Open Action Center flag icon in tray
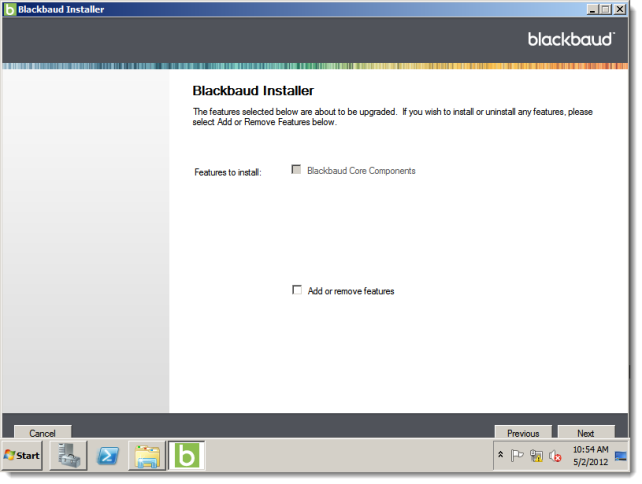Viewport: 642px width, 484px height. coord(517,455)
